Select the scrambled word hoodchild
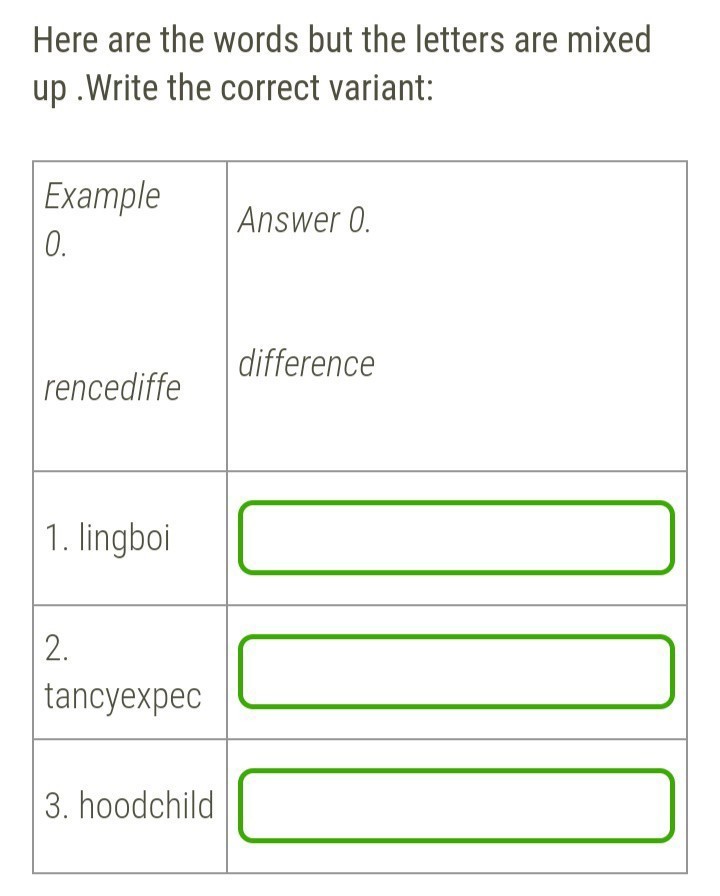720x896 pixels. point(146,805)
